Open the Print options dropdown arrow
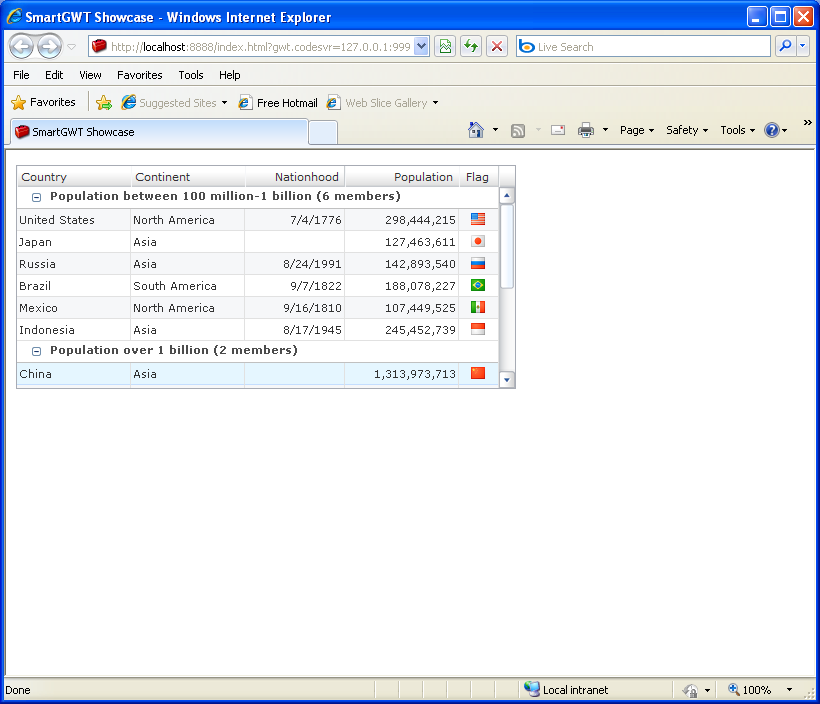The height and width of the screenshot is (704, 820). point(605,130)
